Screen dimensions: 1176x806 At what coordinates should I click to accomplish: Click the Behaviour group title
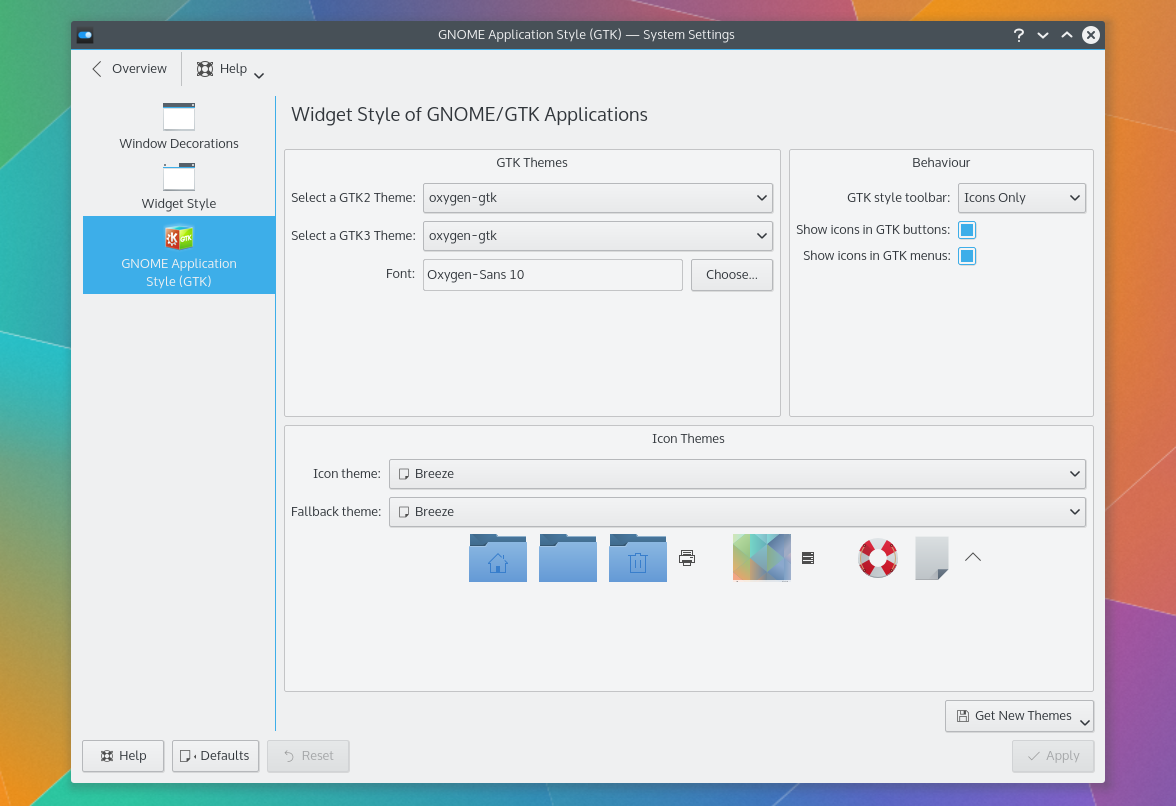click(941, 163)
